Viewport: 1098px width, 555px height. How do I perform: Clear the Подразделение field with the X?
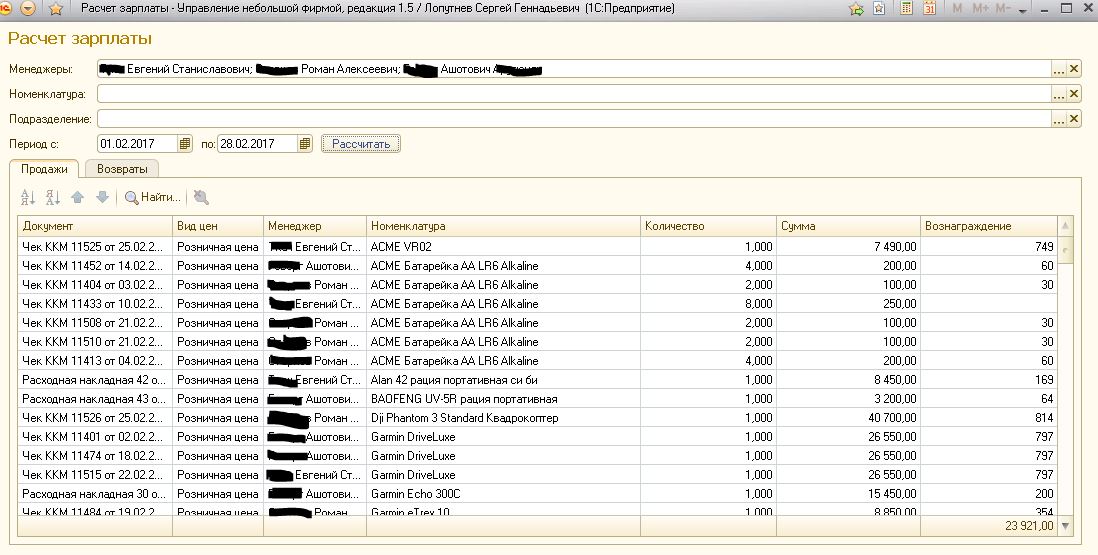pos(1074,119)
